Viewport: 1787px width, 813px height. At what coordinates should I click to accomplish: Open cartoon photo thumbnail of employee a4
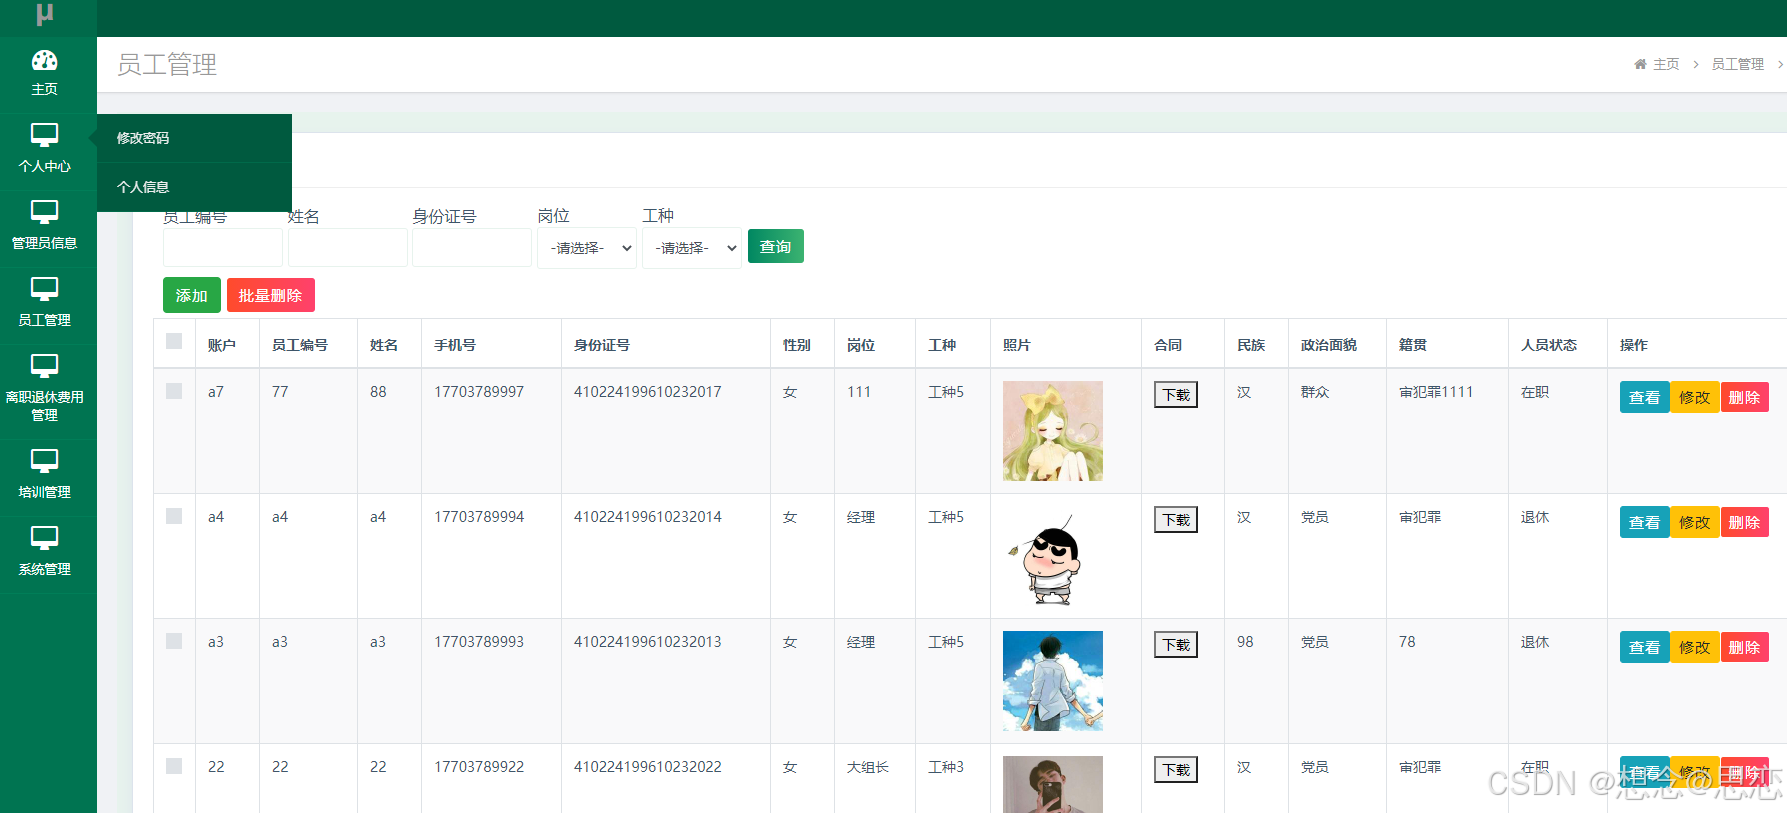point(1053,556)
